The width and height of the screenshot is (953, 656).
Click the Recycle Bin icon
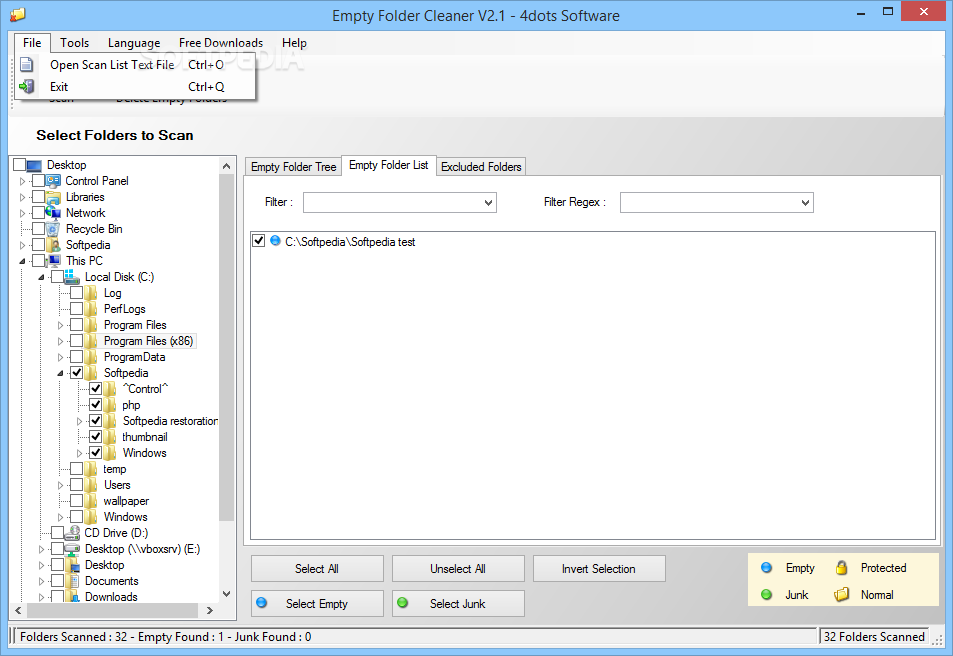[x=53, y=229]
